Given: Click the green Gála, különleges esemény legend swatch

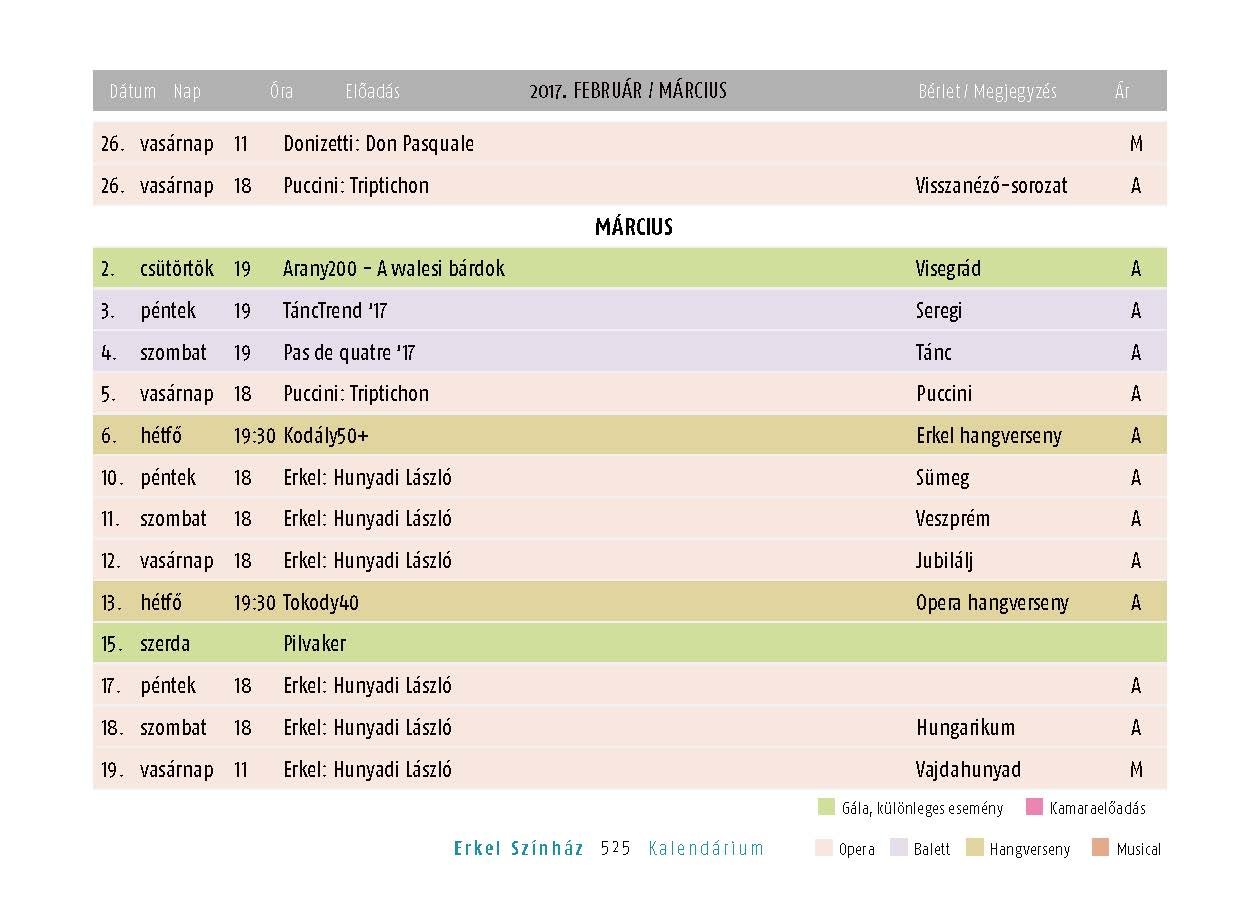Looking at the screenshot, I should point(826,807).
